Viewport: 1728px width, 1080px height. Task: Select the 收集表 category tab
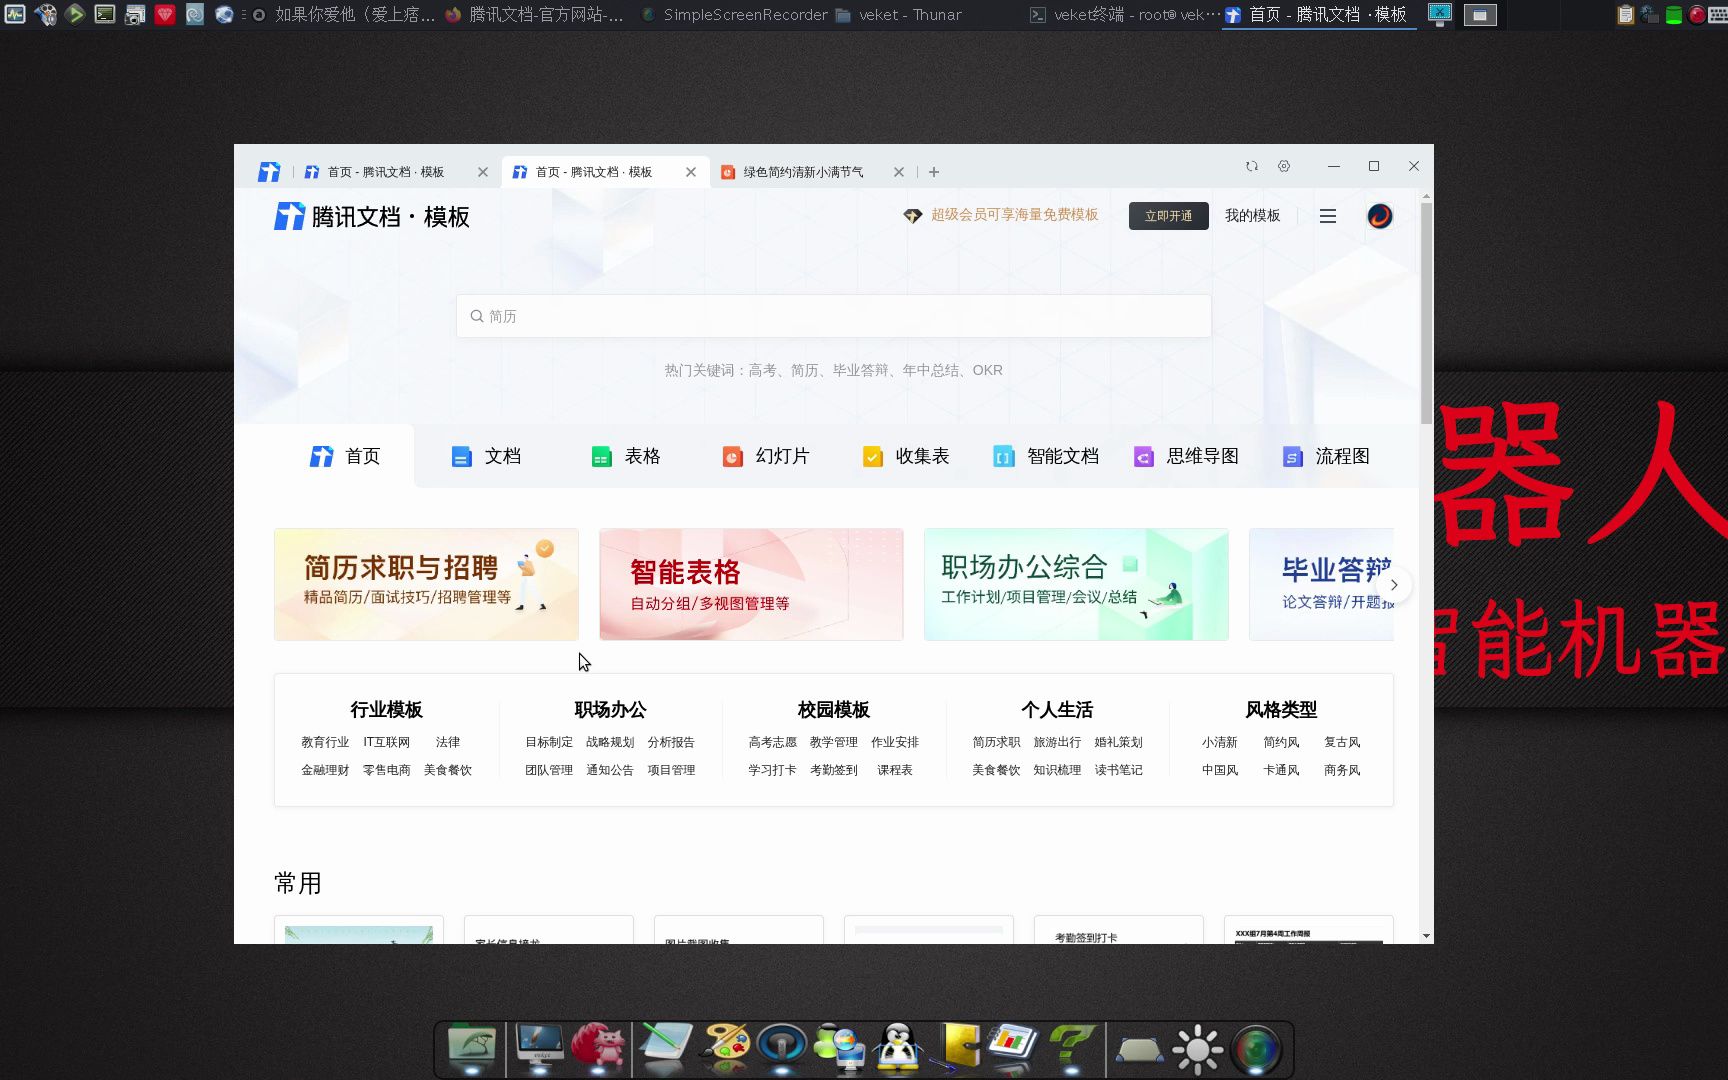point(906,456)
